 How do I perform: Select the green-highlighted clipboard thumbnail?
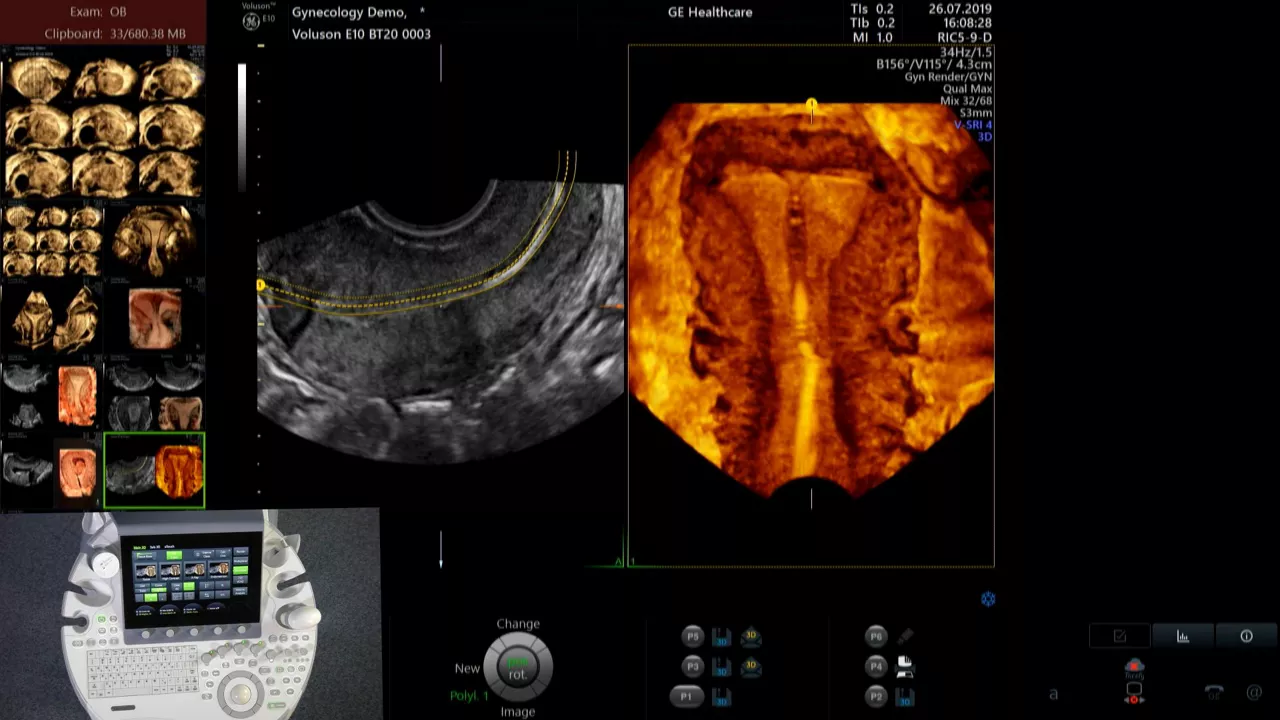tap(154, 470)
